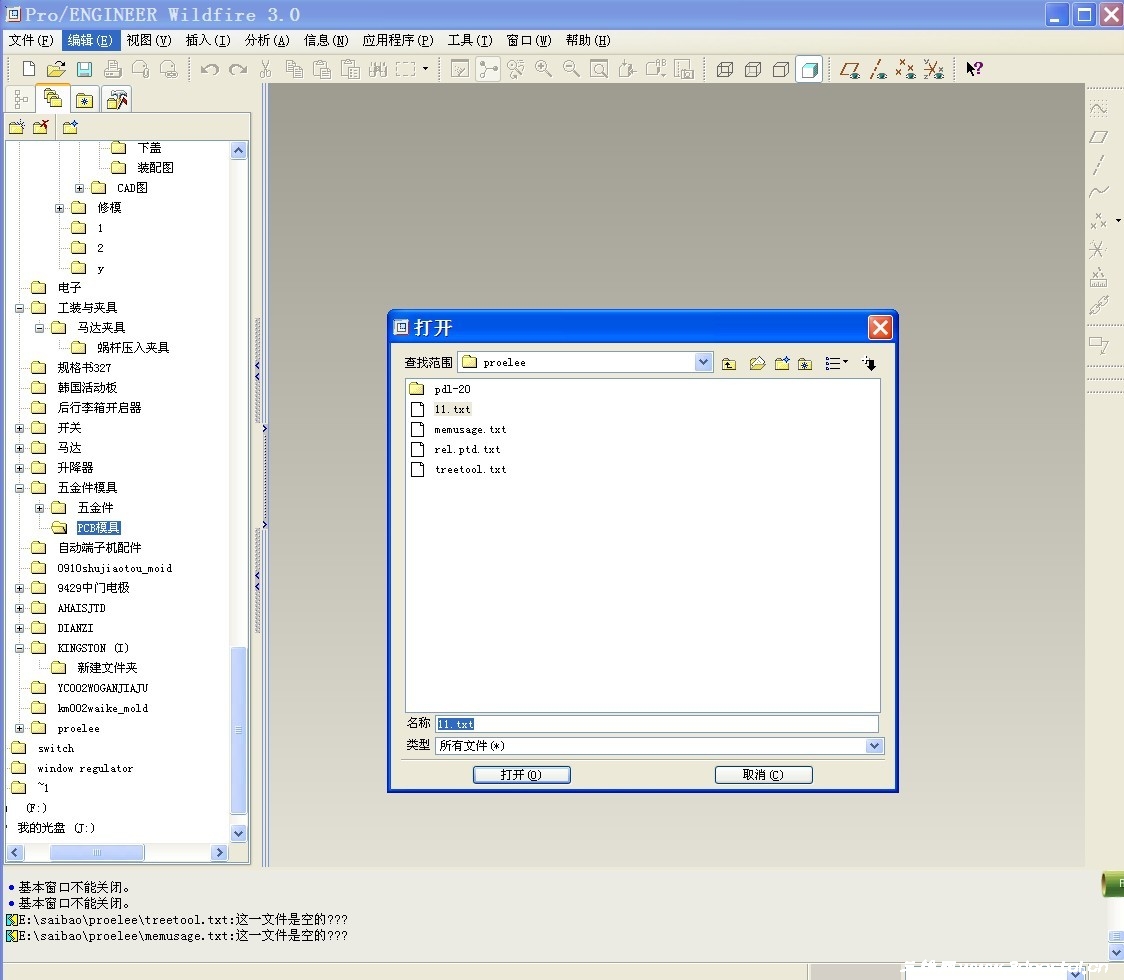Toggle datum axes display icon
Screen dimensions: 1124x980
coord(878,70)
